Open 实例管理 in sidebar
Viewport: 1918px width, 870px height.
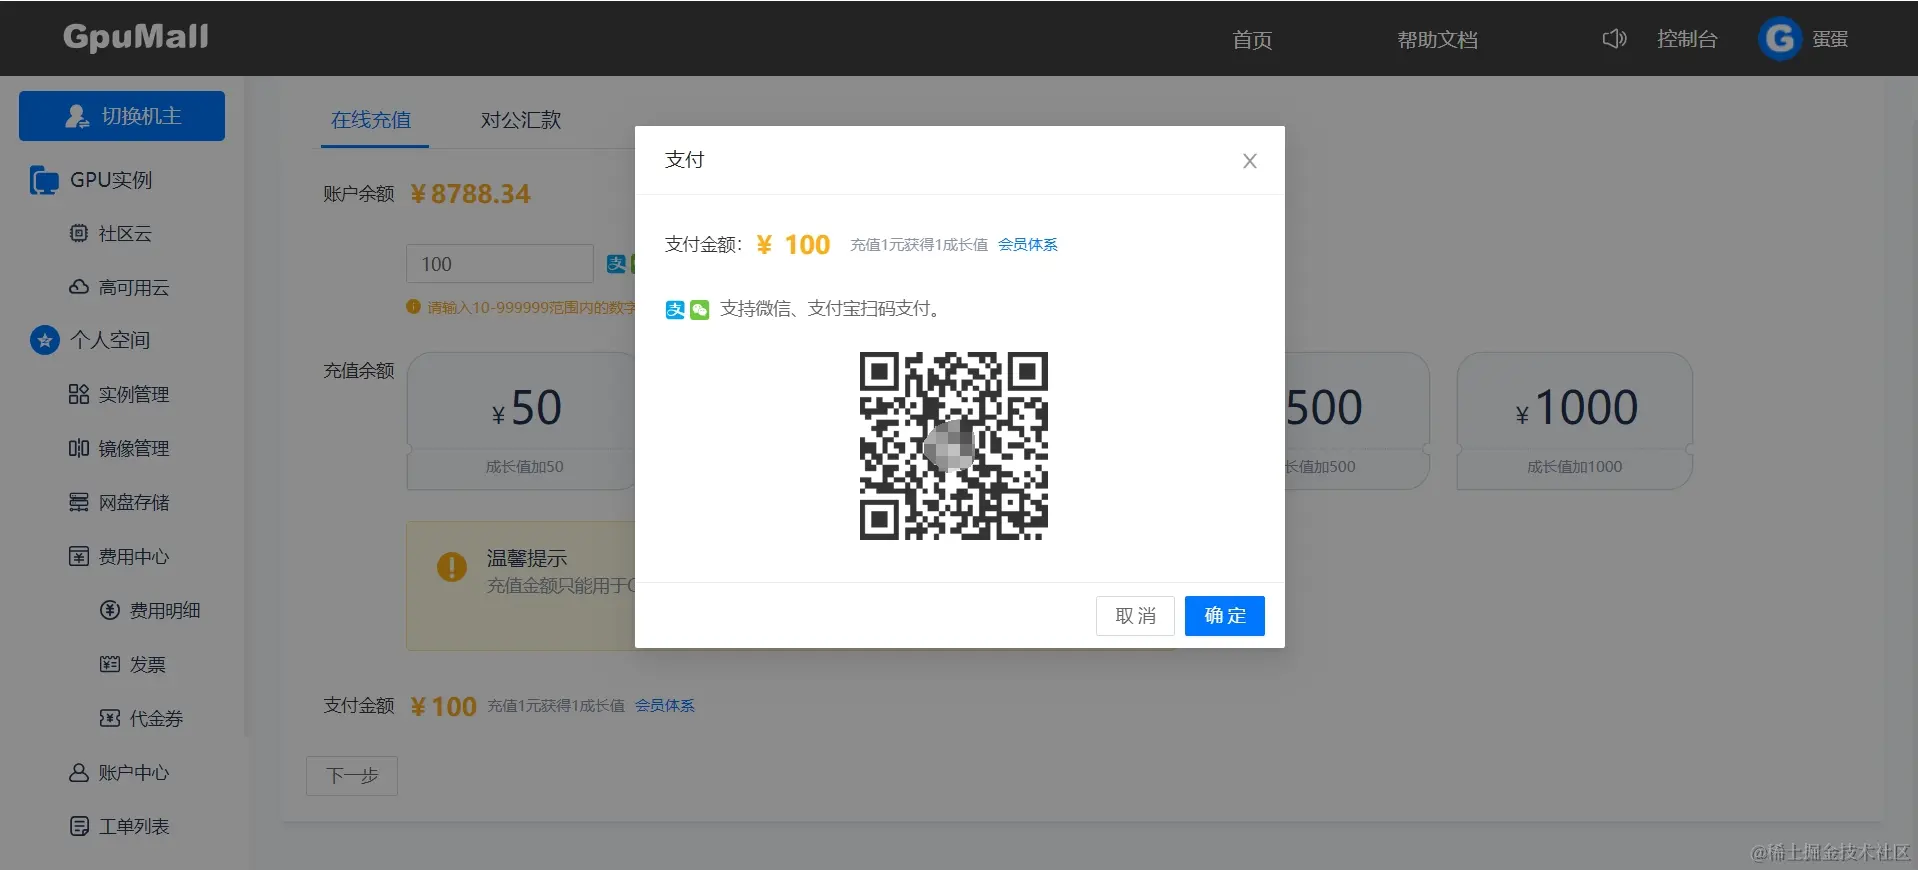134,395
